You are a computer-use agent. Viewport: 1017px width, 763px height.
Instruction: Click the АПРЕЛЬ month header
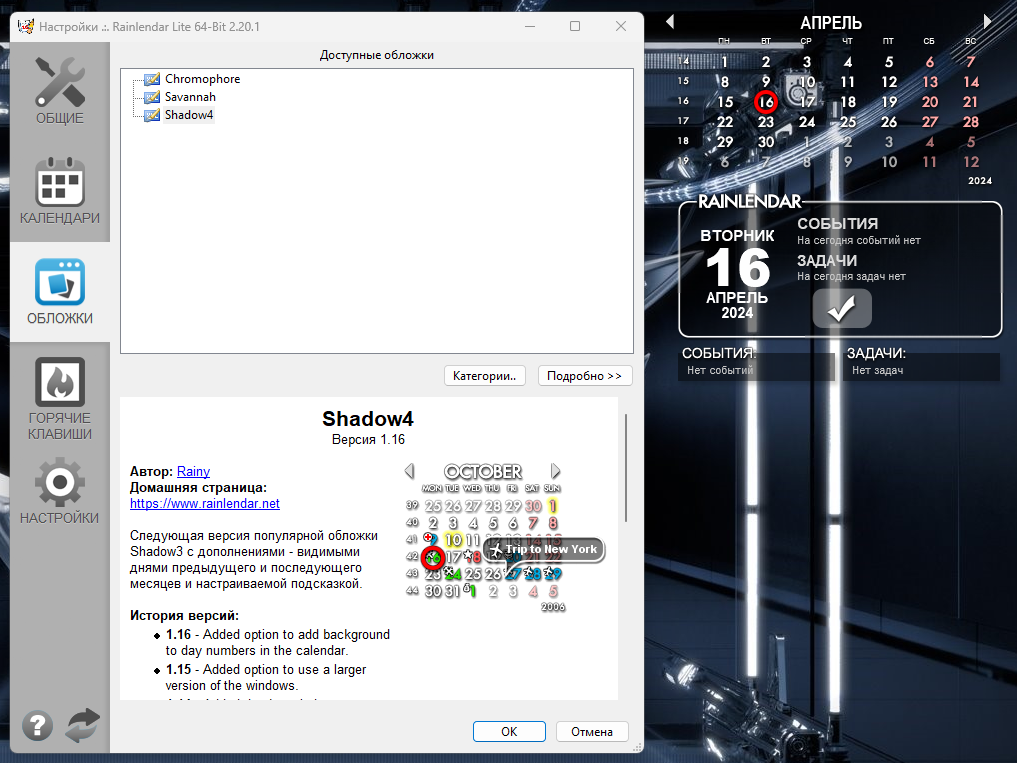coord(831,23)
